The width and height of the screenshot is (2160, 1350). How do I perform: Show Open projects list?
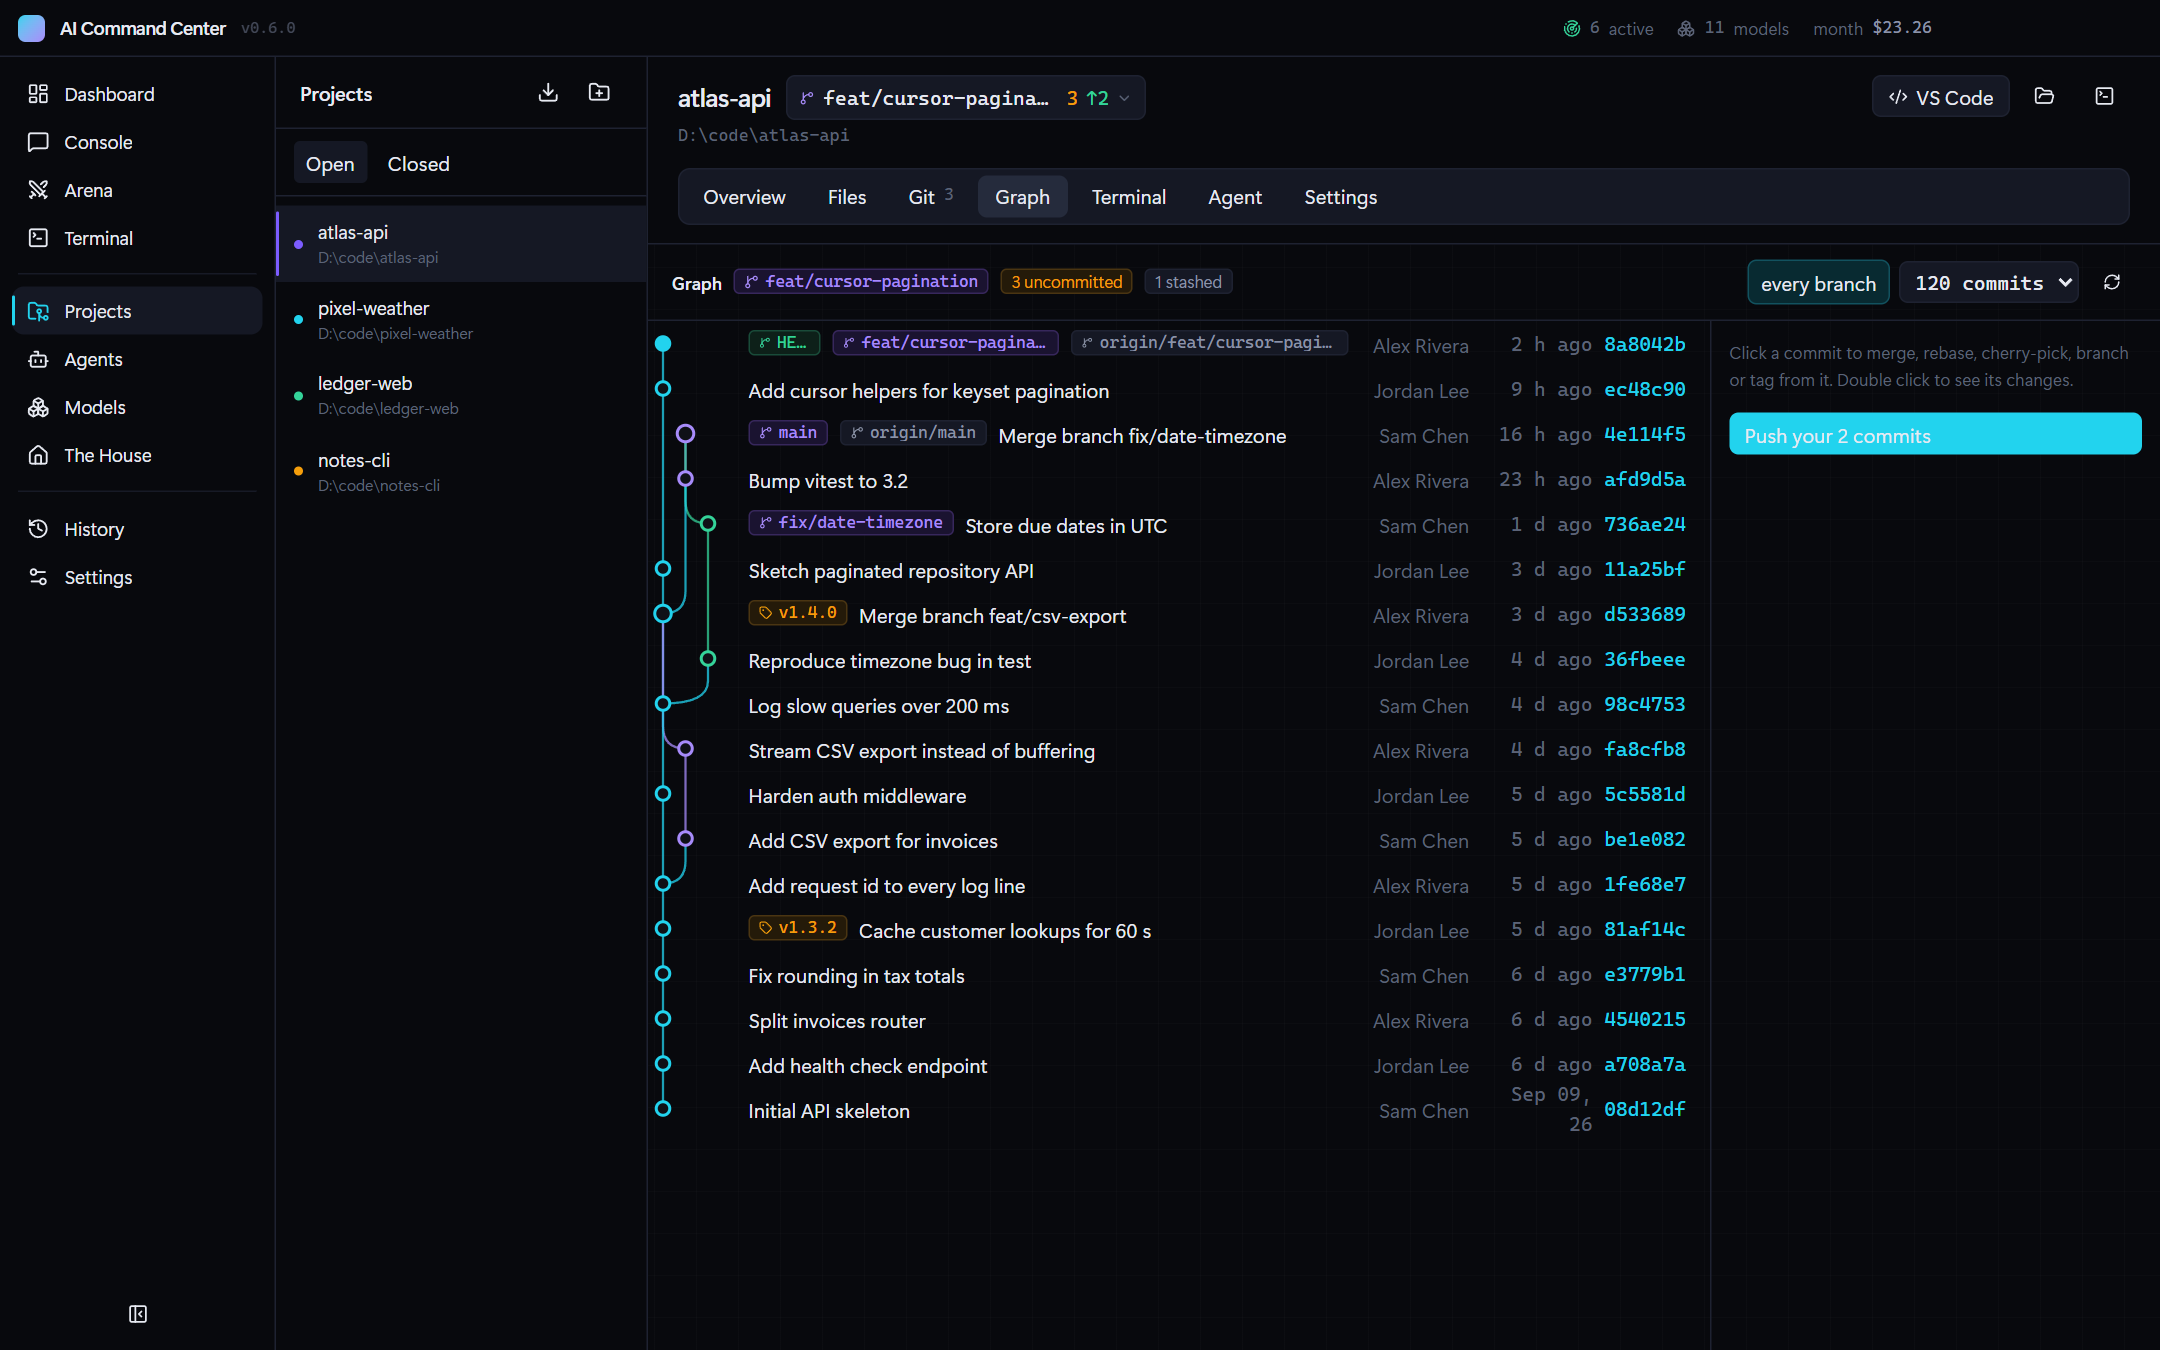(x=330, y=163)
